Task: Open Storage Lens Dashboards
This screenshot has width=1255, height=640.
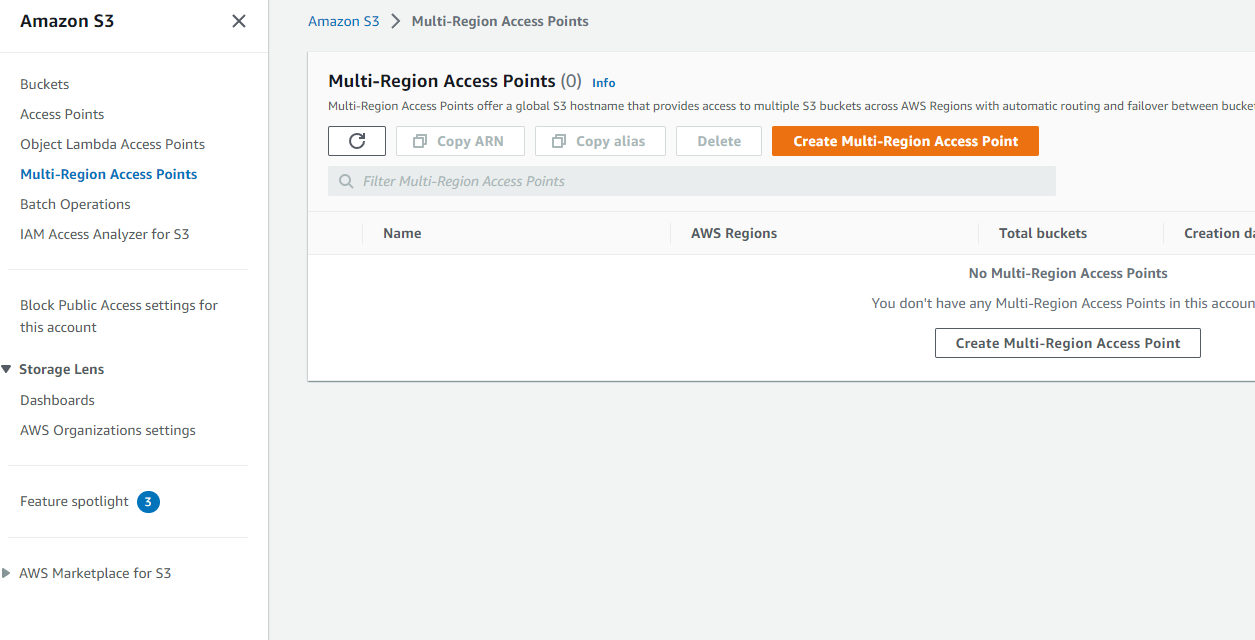Action: [57, 400]
